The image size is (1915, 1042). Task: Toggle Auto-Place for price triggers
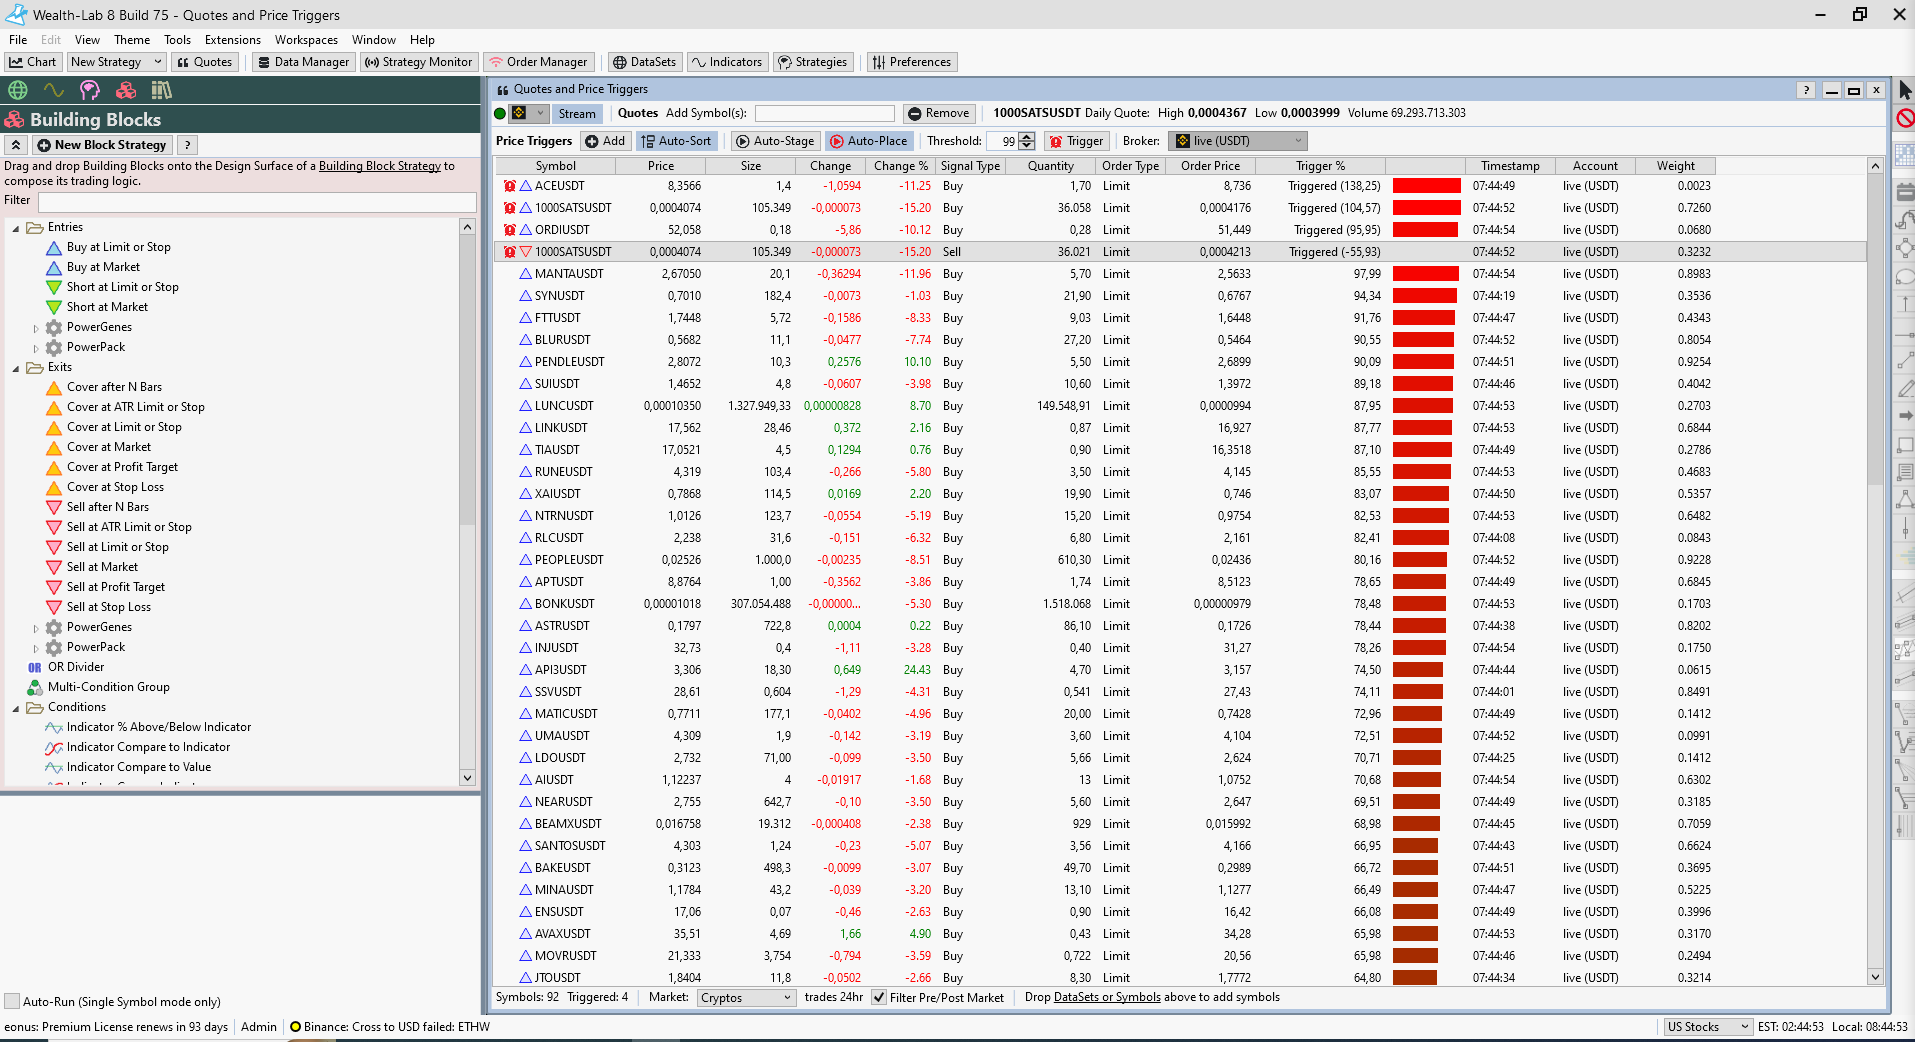pos(868,141)
